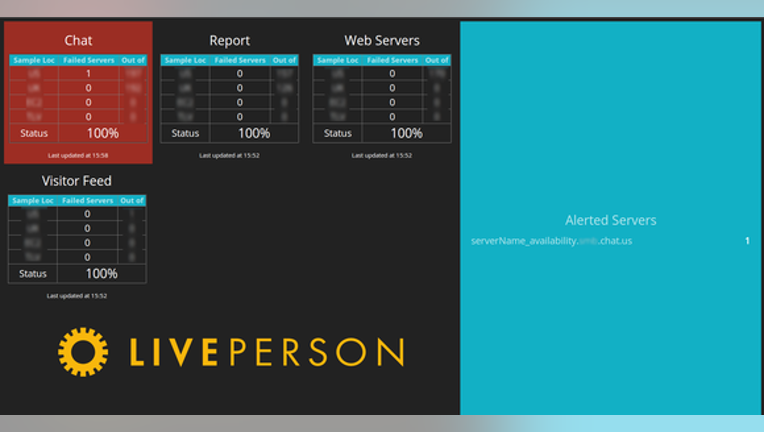Click Visitor Feed Failed Servers header
Viewport: 764px width, 432px height.
(x=88, y=200)
